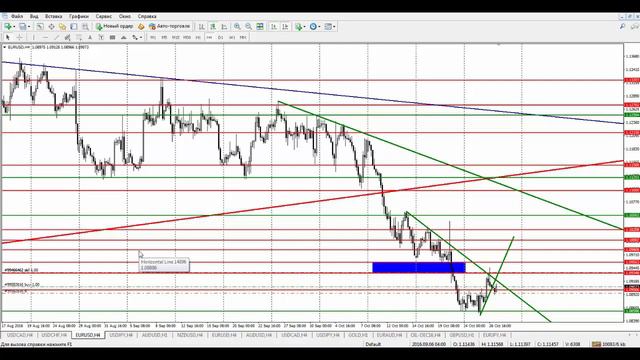Switch to the USDCHF,H4 chart tab
640x360 pixels.
pyautogui.click(x=54, y=335)
